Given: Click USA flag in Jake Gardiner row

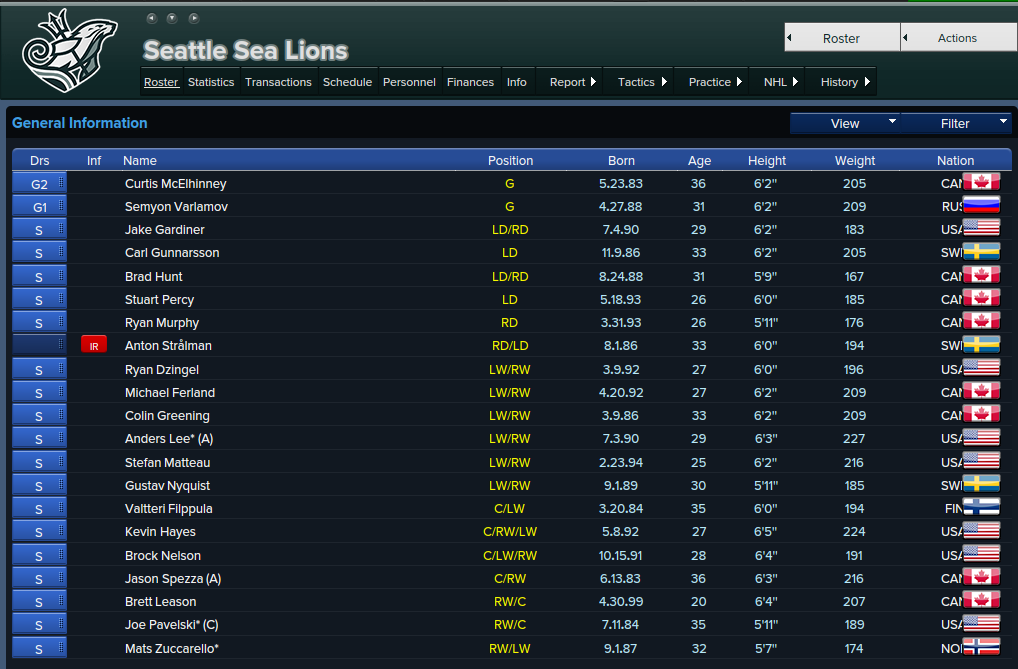Looking at the screenshot, I should [x=981, y=229].
